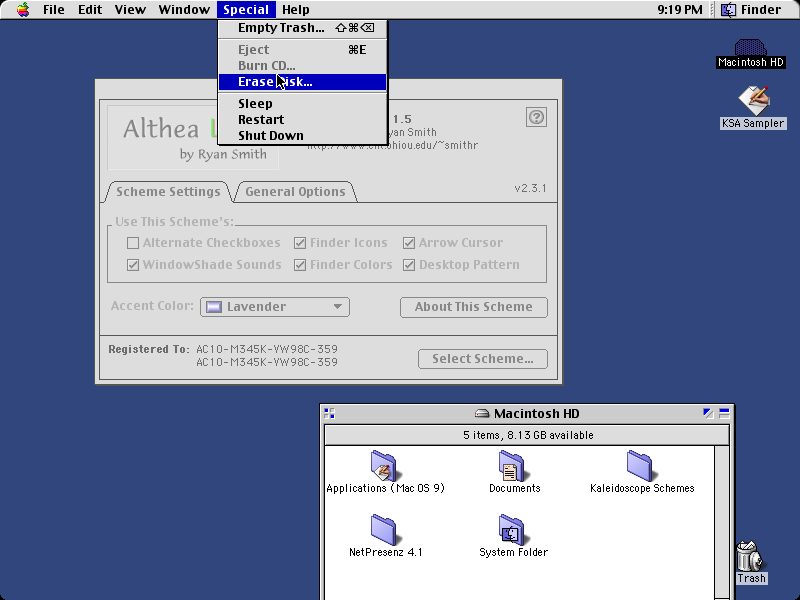The image size is (800, 600).
Task: Choose Sleep from Special menu
Action: [x=302, y=104]
